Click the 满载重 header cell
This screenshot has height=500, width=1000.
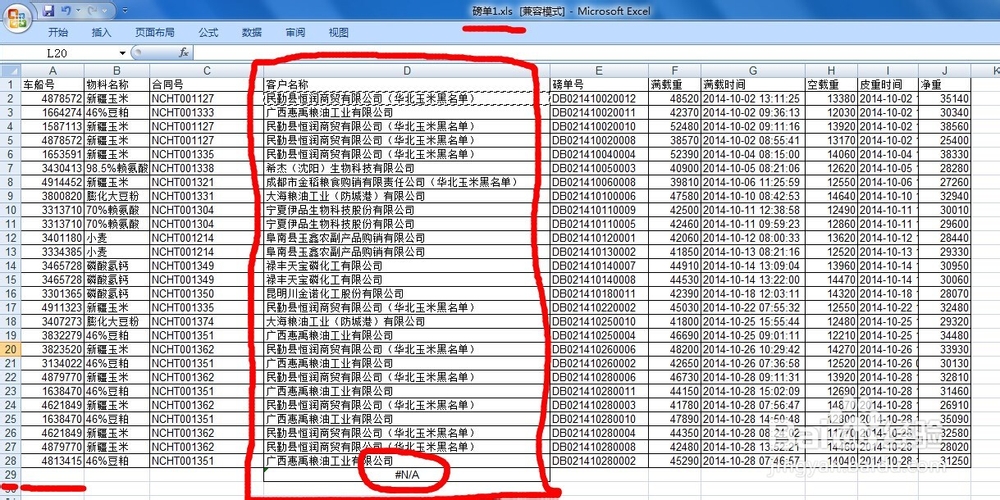click(675, 84)
